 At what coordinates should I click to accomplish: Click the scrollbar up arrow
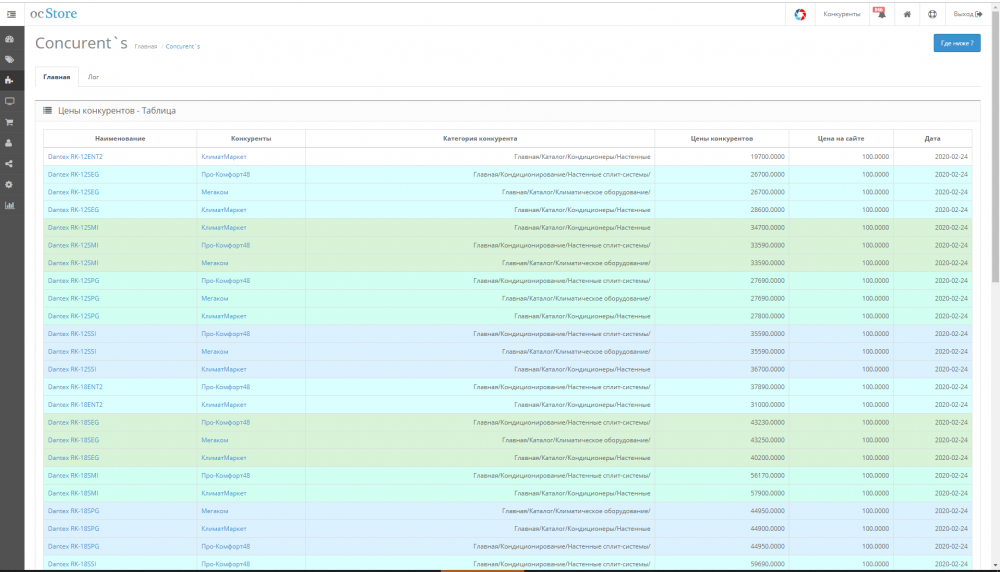(x=995, y=6)
